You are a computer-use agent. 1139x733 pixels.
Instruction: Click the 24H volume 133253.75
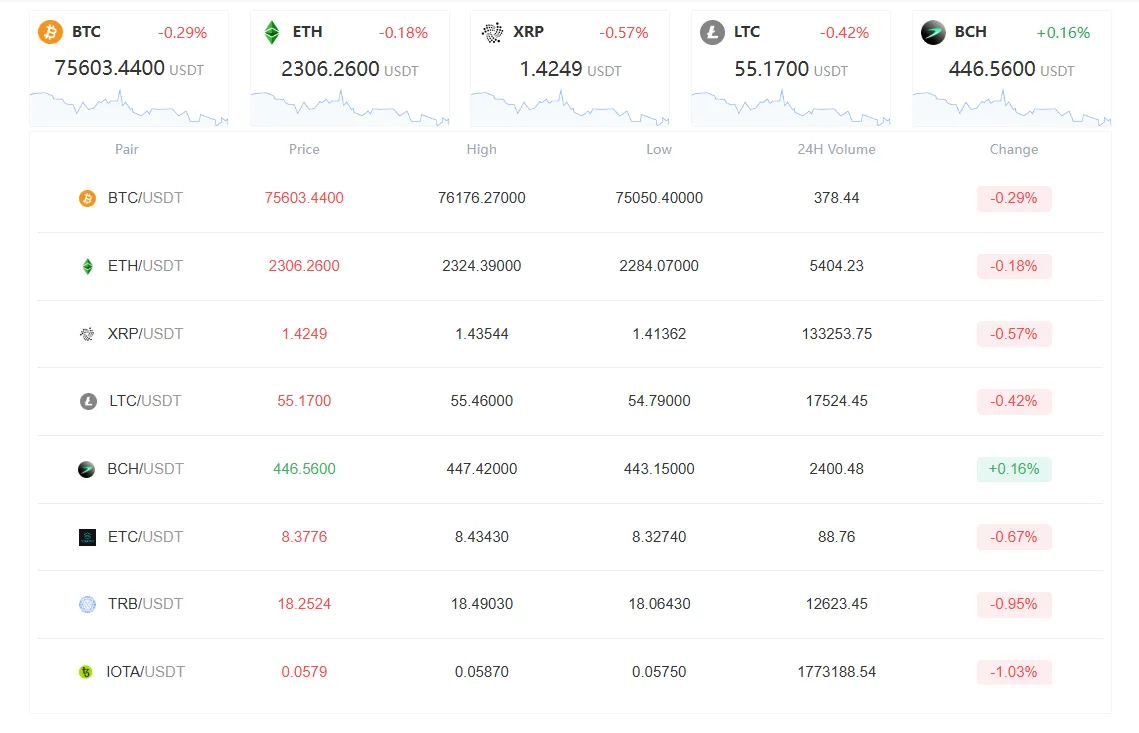pos(837,333)
